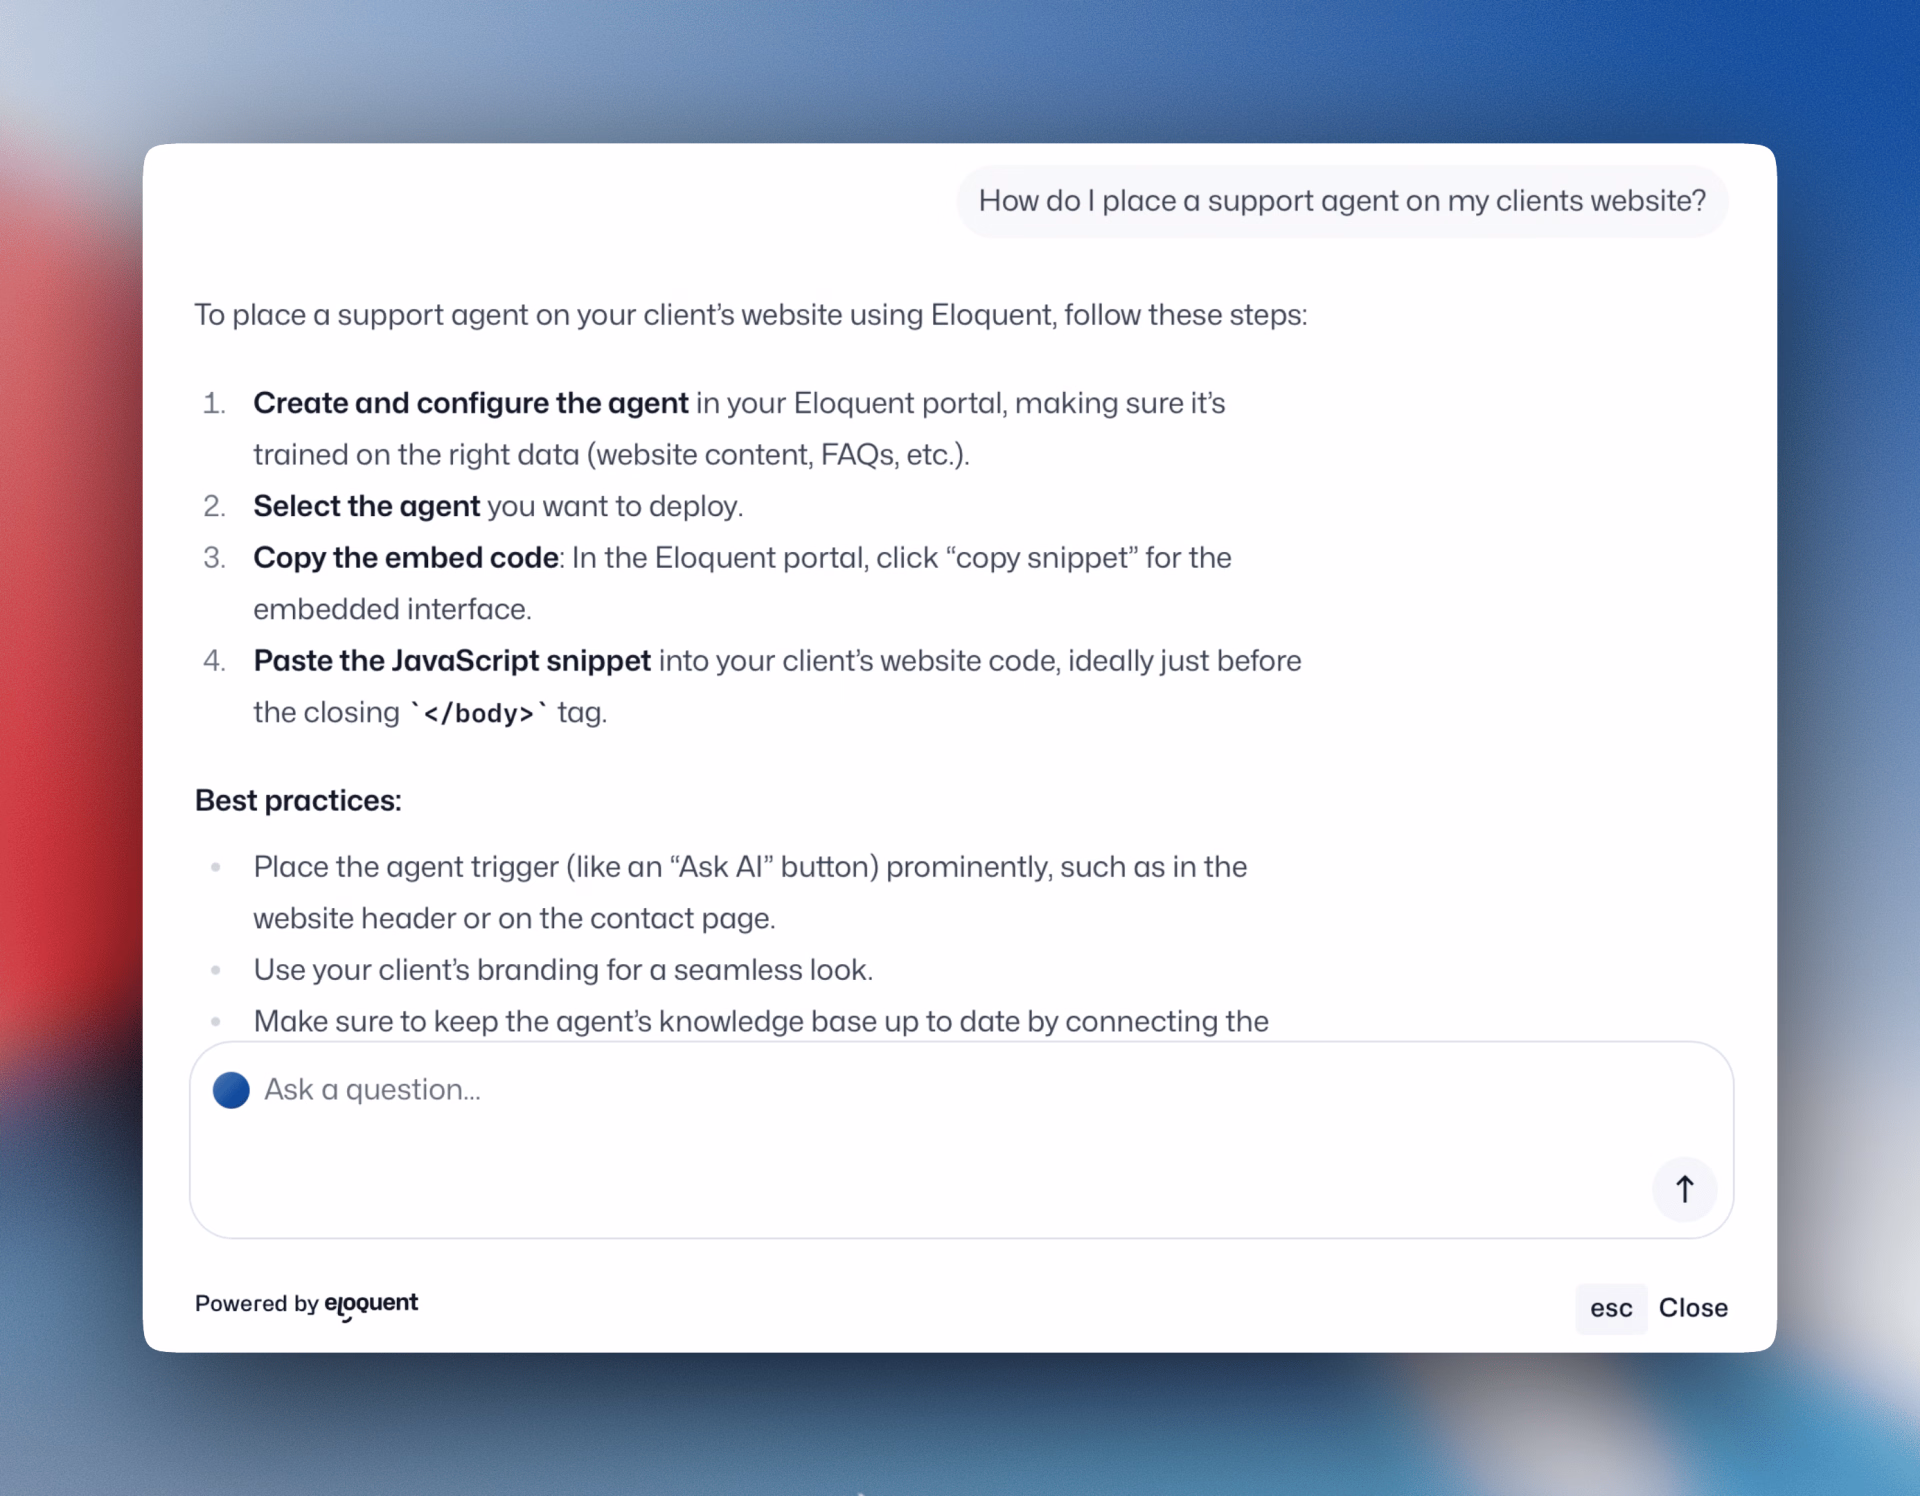Click the 'Ask AI' button bullet point
The width and height of the screenshot is (1920, 1496).
coord(749,867)
